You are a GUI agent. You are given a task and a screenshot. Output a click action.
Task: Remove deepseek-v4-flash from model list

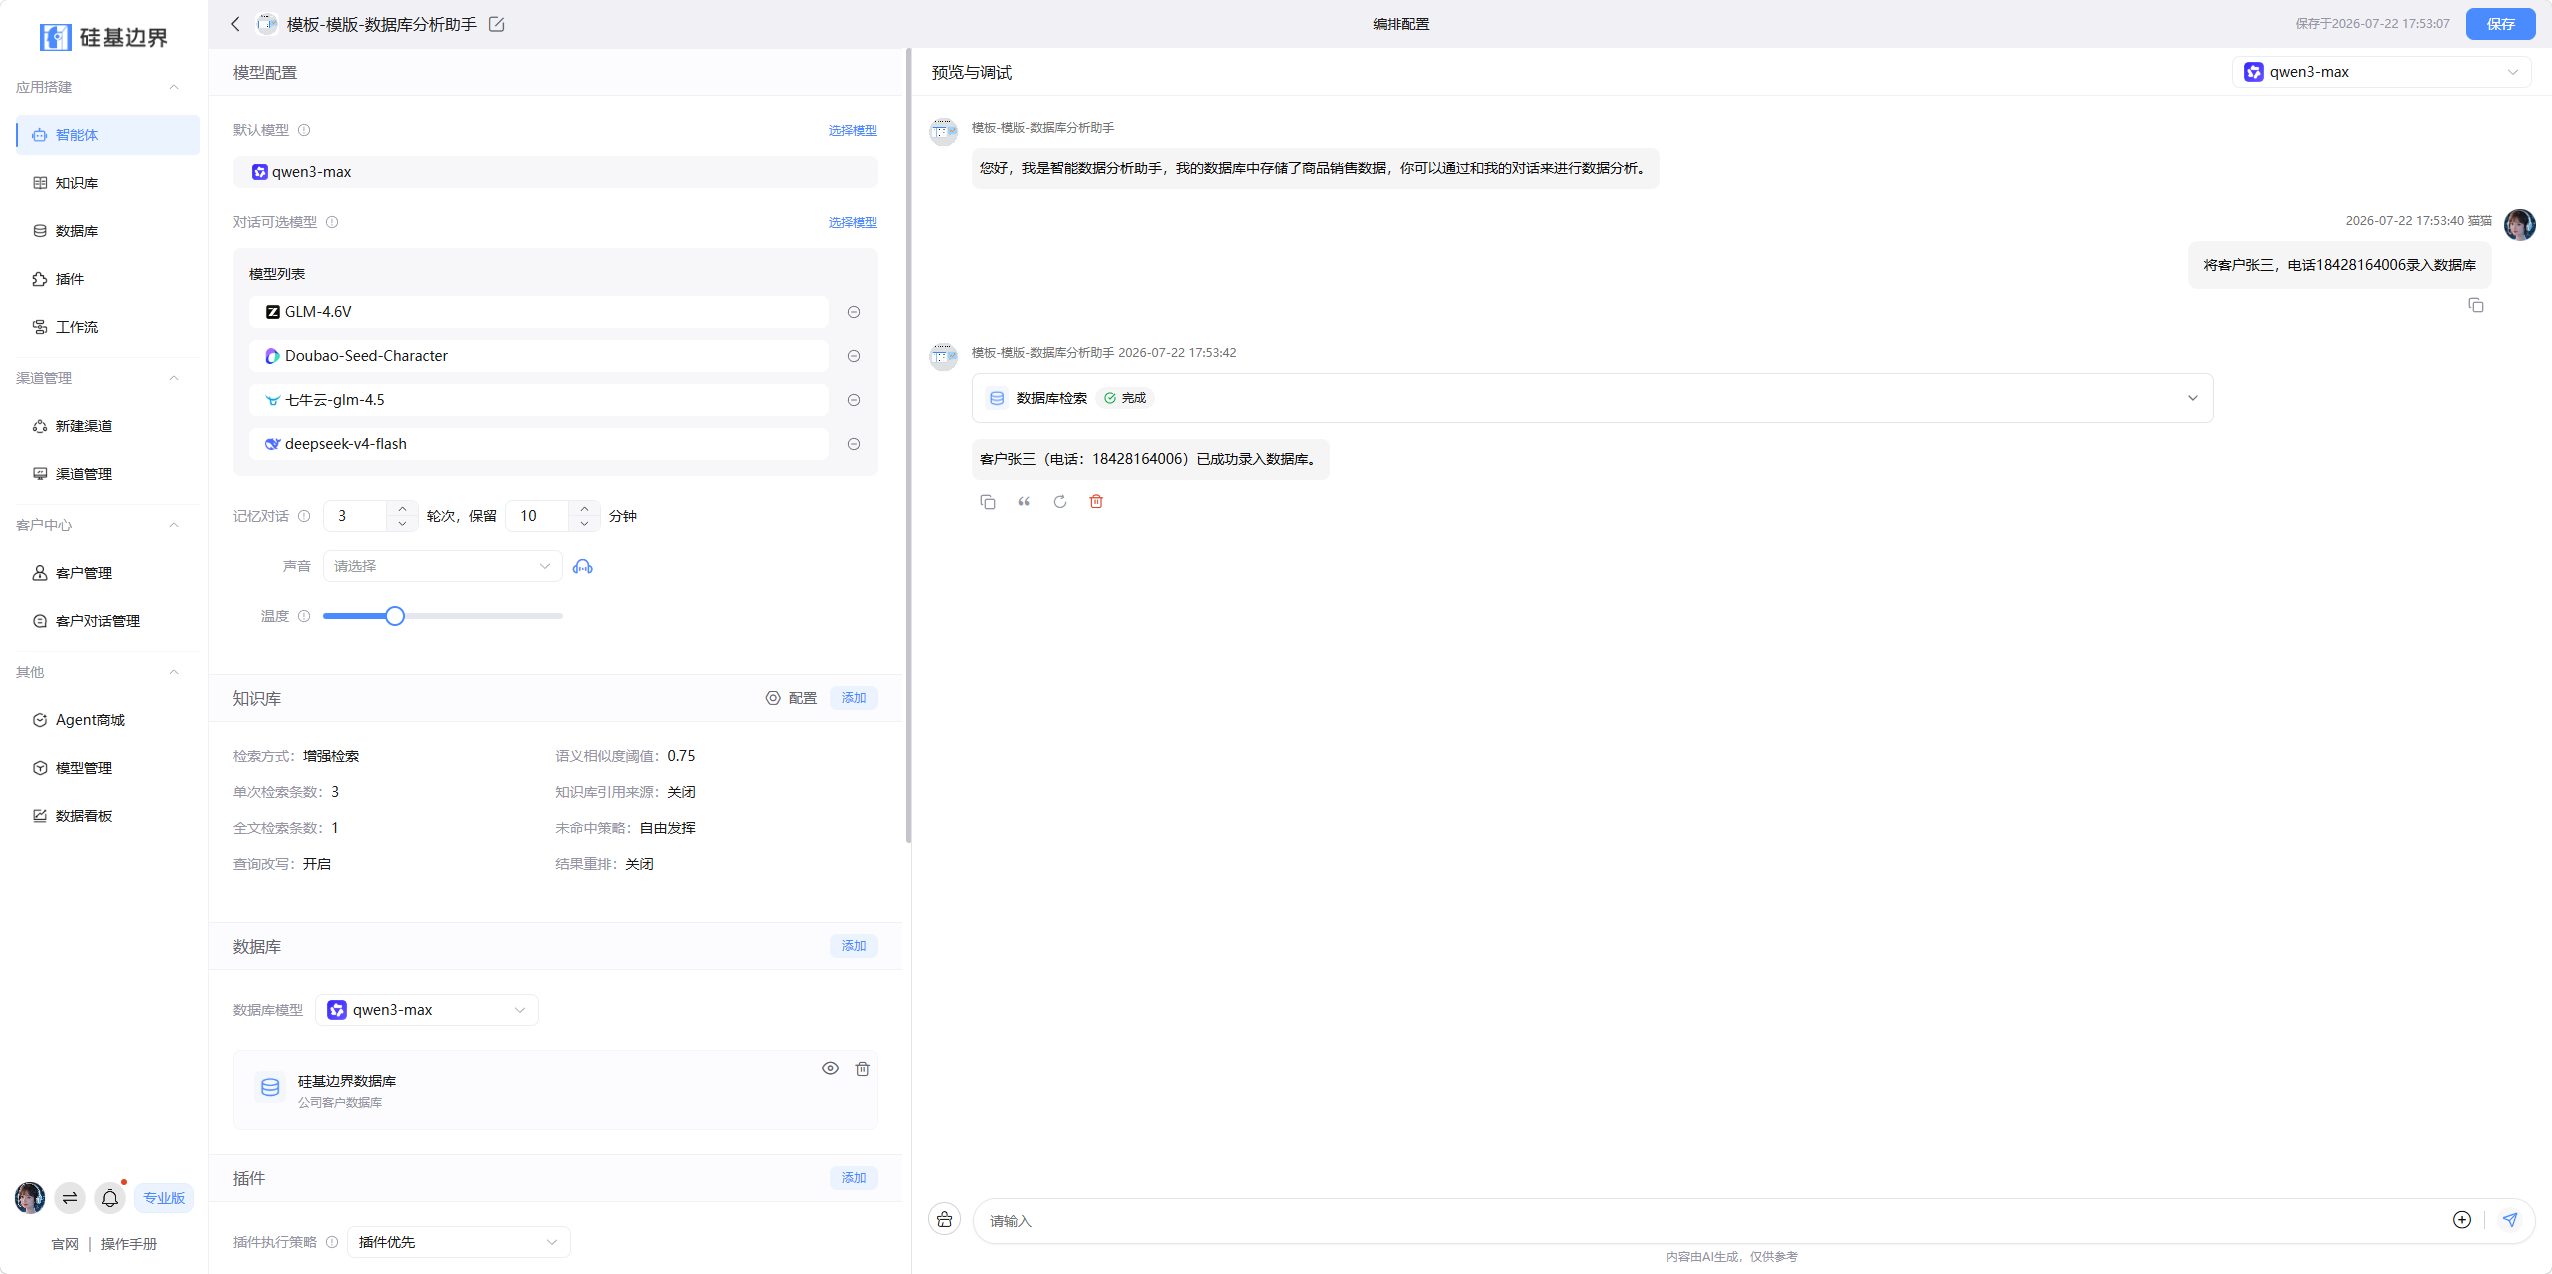pos(854,444)
